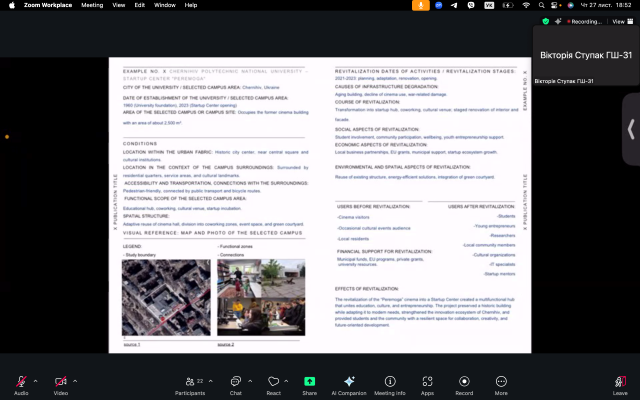This screenshot has height=400, width=640.
Task: Expand audio options arrow next to Audio
Action: [36, 380]
